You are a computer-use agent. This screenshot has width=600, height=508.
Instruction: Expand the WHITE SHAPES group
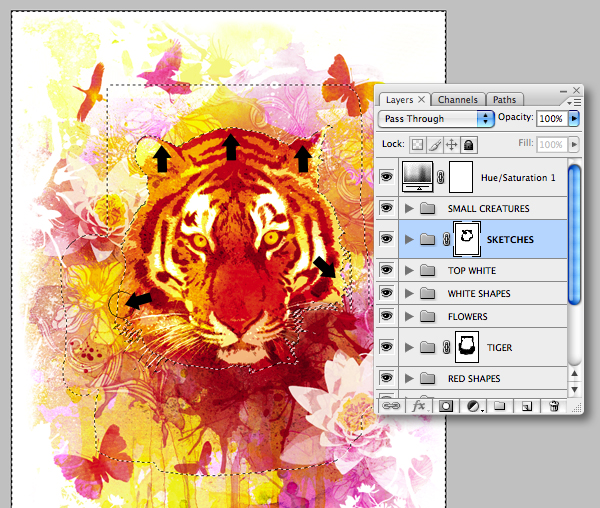pos(409,293)
